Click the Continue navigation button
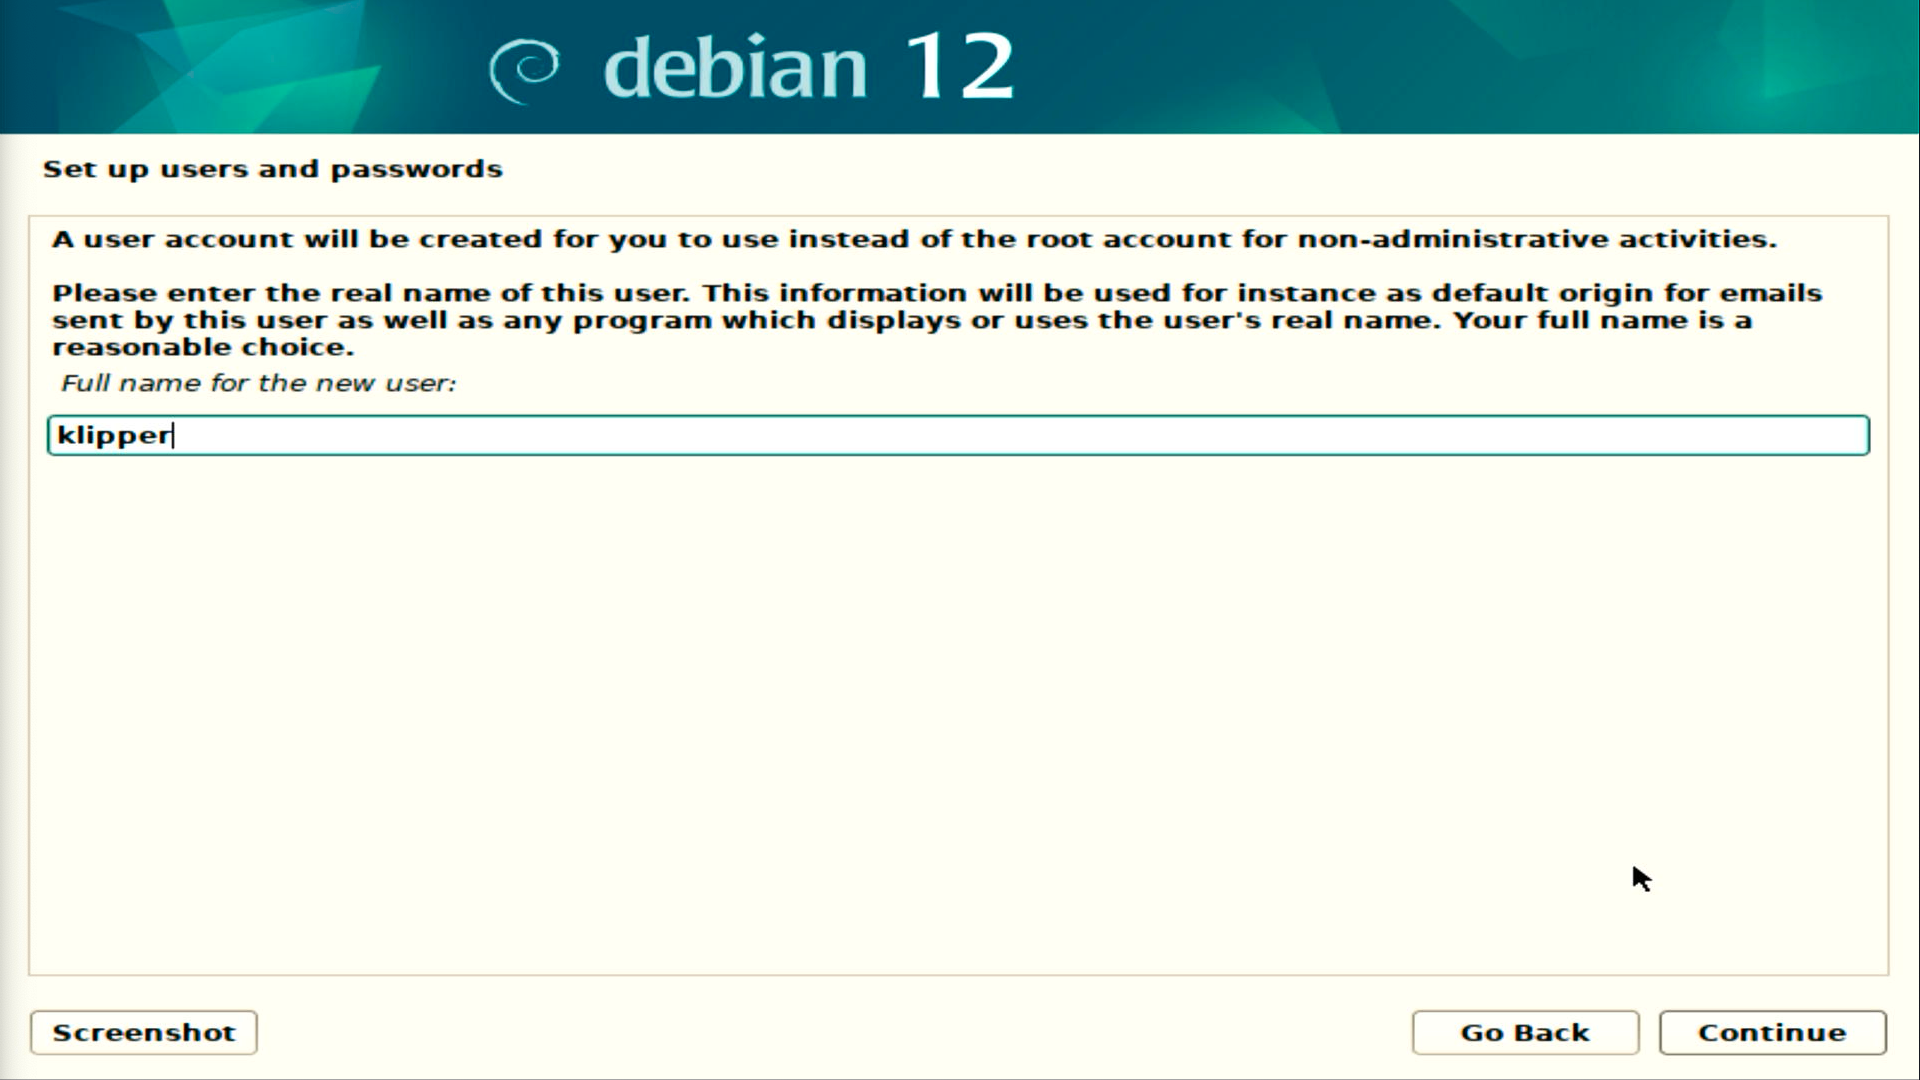This screenshot has width=1920, height=1080. [1771, 1031]
